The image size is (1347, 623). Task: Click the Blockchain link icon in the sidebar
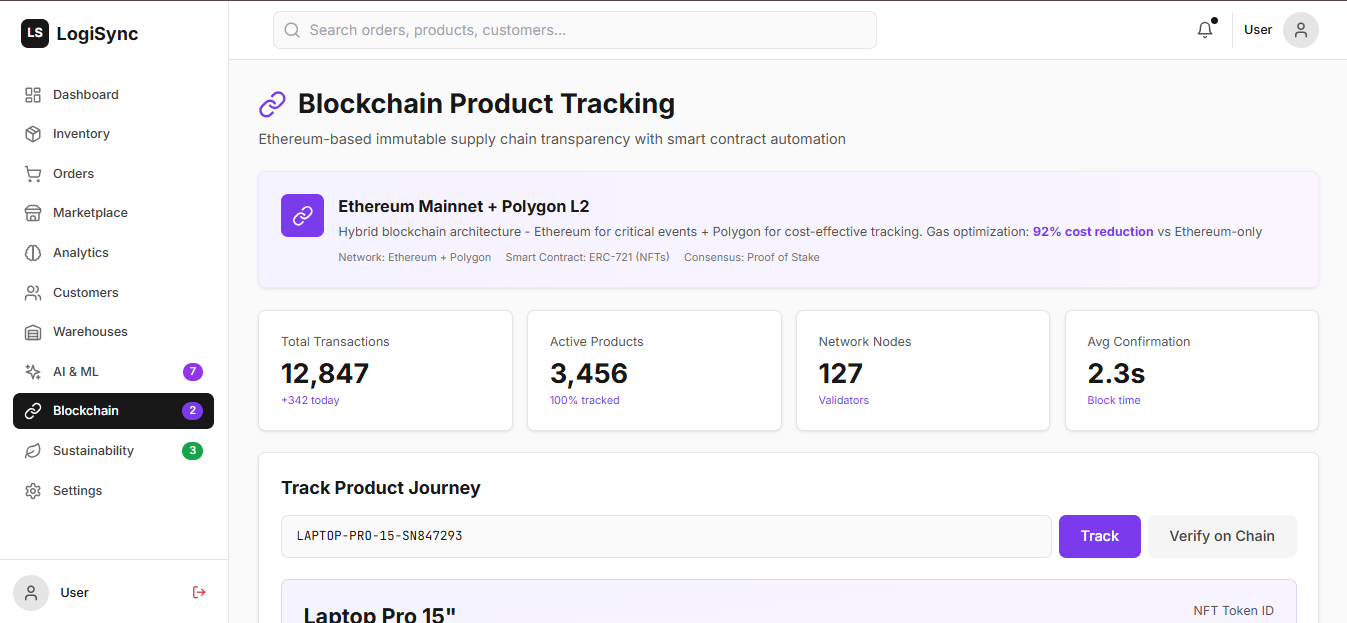(33, 411)
